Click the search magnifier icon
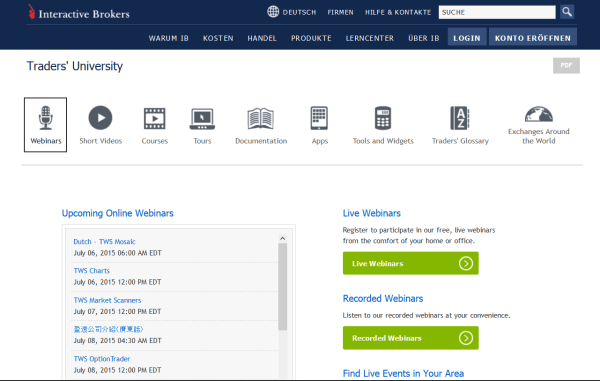Viewport: 600px width, 381px height. (567, 12)
